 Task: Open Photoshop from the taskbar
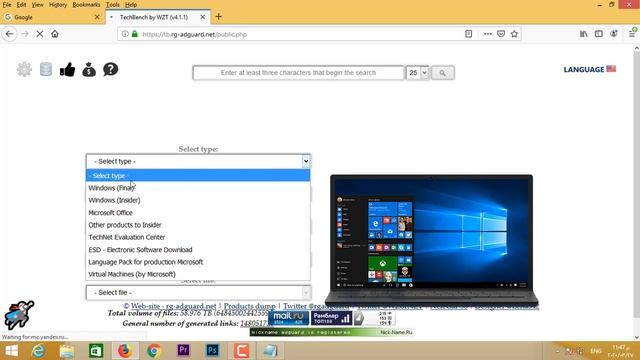pos(212,351)
